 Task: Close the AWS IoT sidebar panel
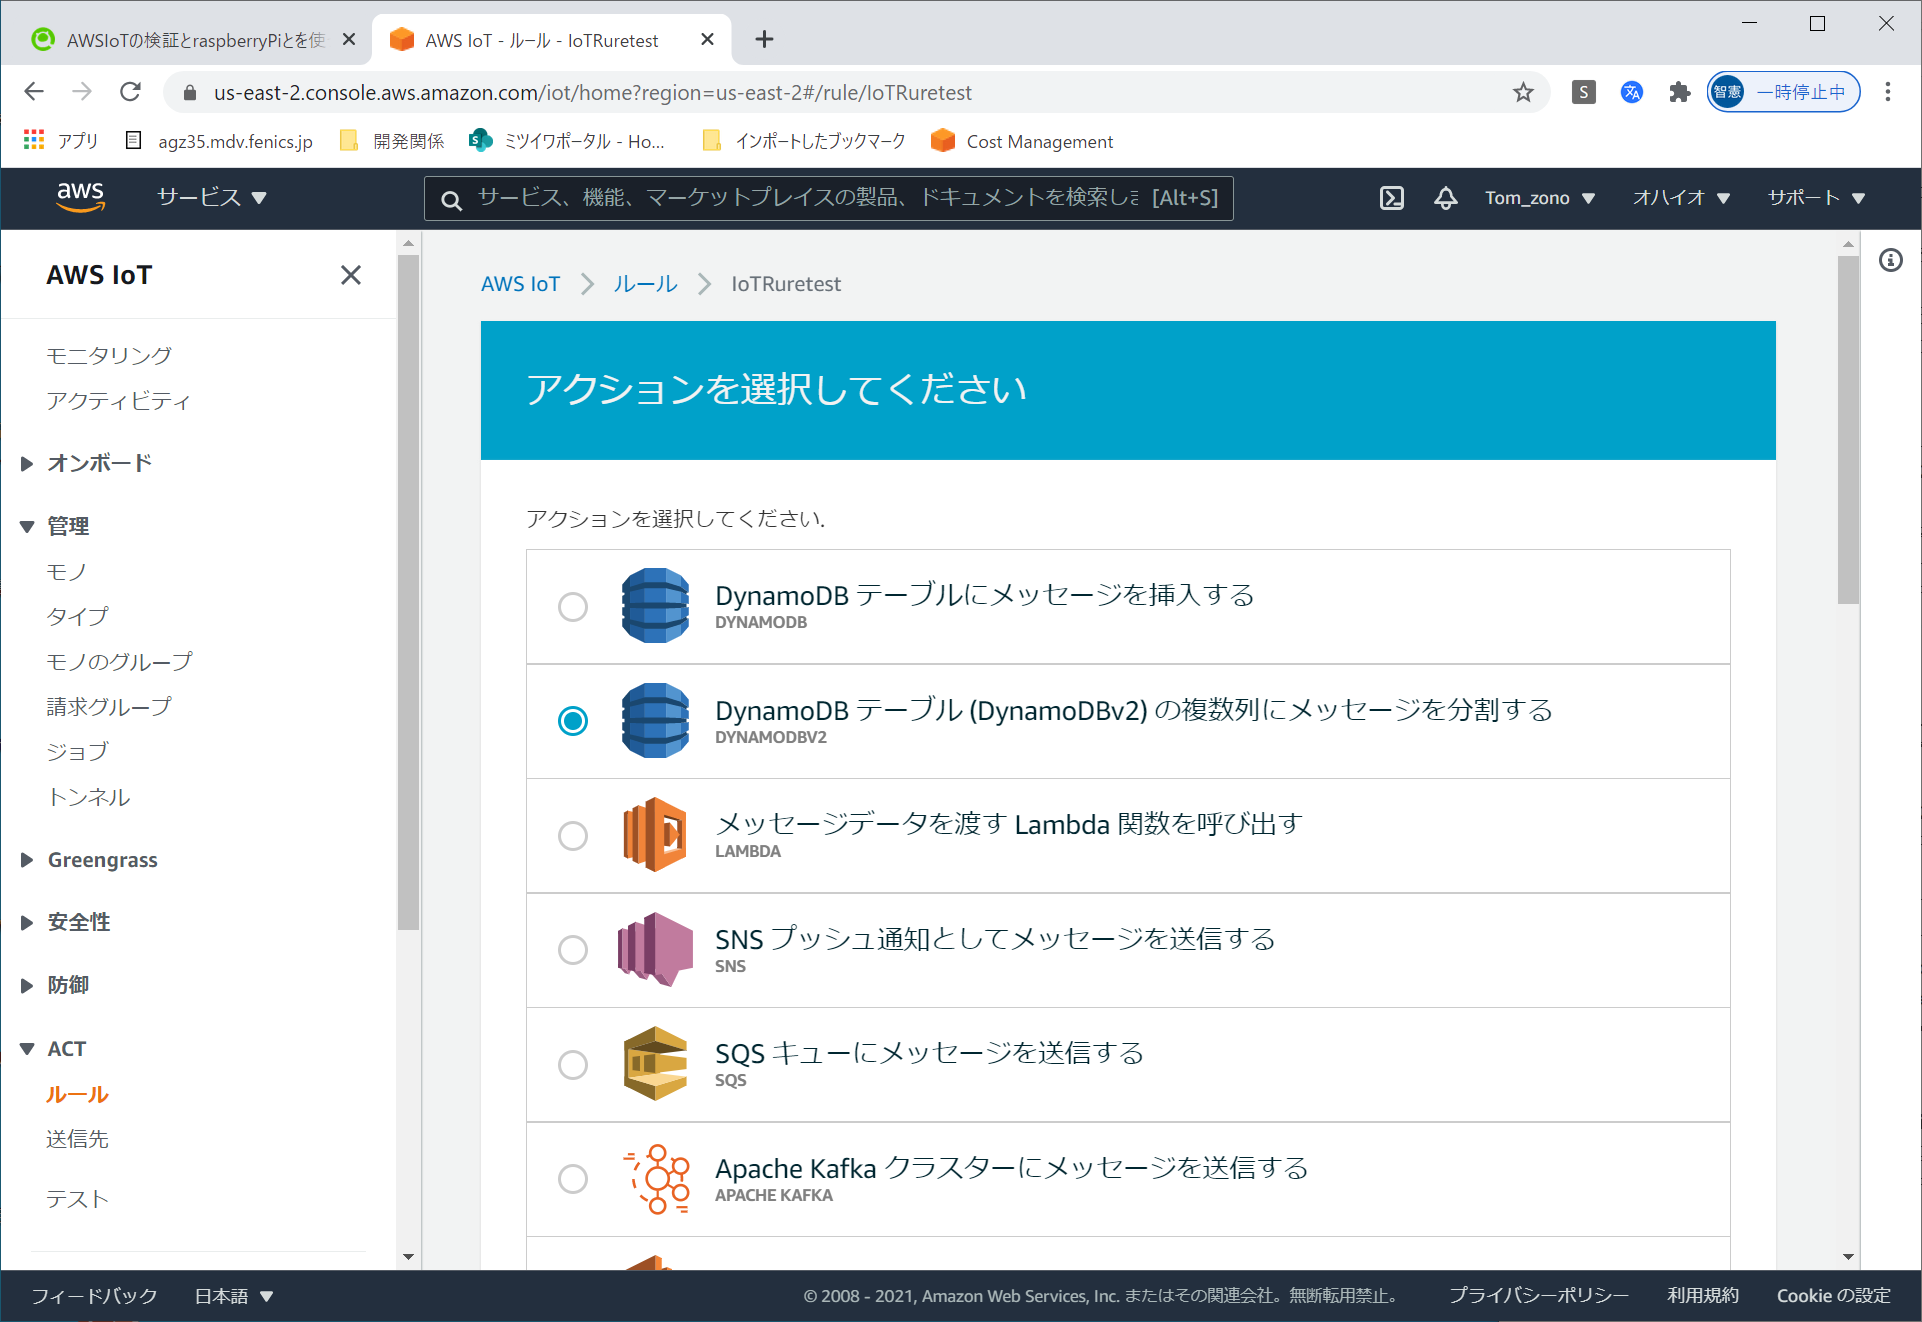click(x=350, y=275)
